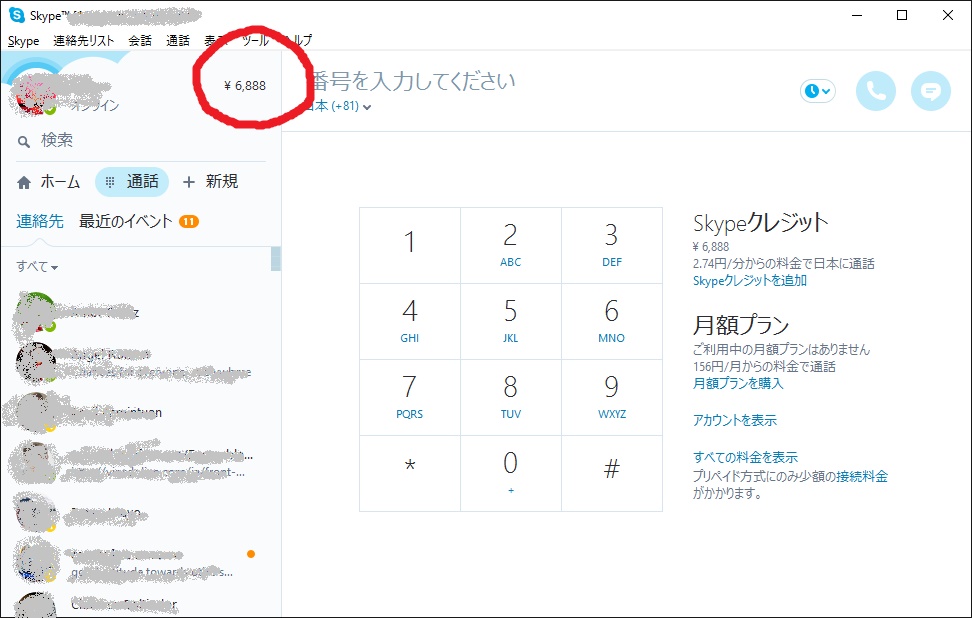This screenshot has height=618, width=972.
Task: Click the Skype logo in the title bar
Action: tap(17, 15)
